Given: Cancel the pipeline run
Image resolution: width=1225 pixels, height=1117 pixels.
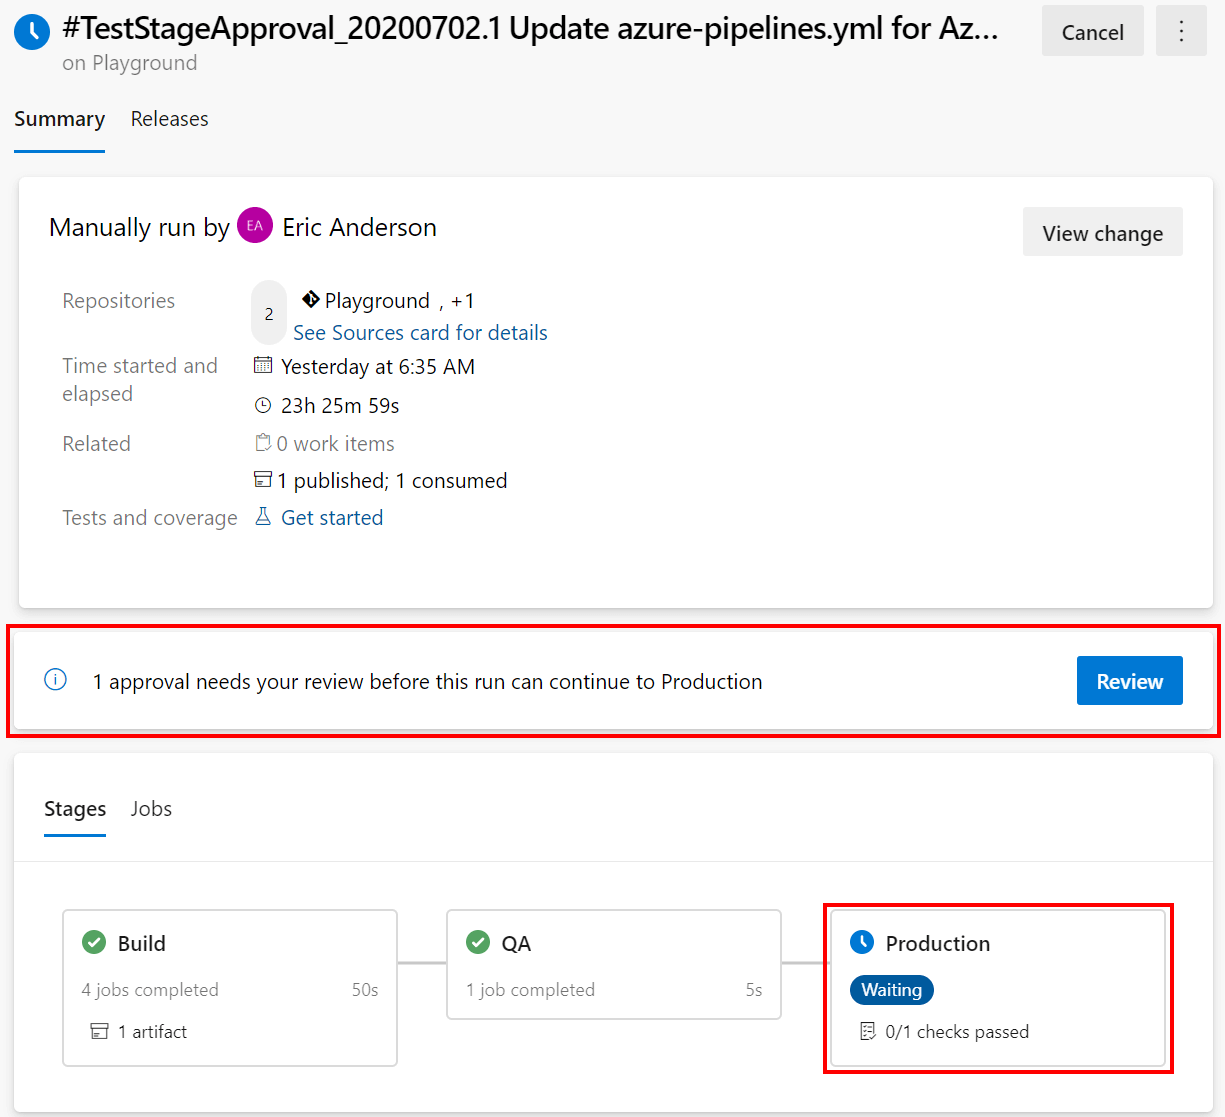Looking at the screenshot, I should [1092, 31].
